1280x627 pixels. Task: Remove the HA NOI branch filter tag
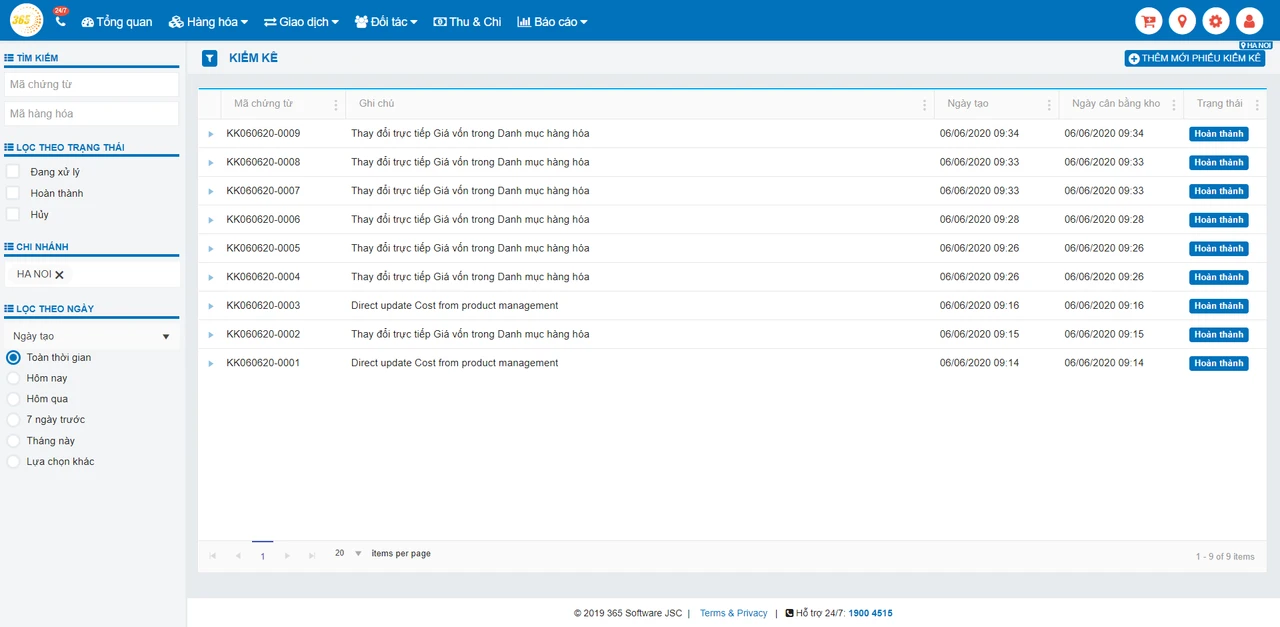tap(59, 275)
